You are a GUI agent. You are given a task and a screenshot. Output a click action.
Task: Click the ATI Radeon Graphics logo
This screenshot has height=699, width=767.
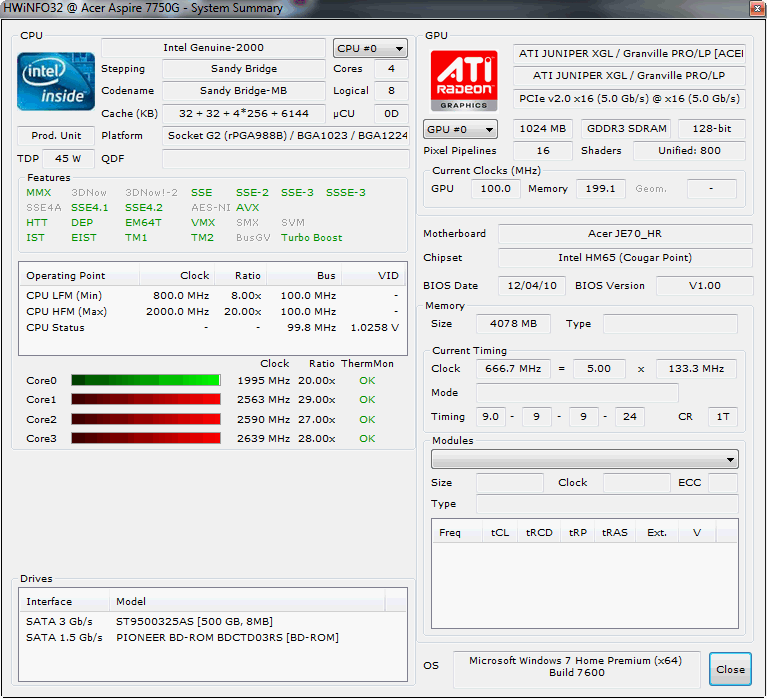click(464, 81)
